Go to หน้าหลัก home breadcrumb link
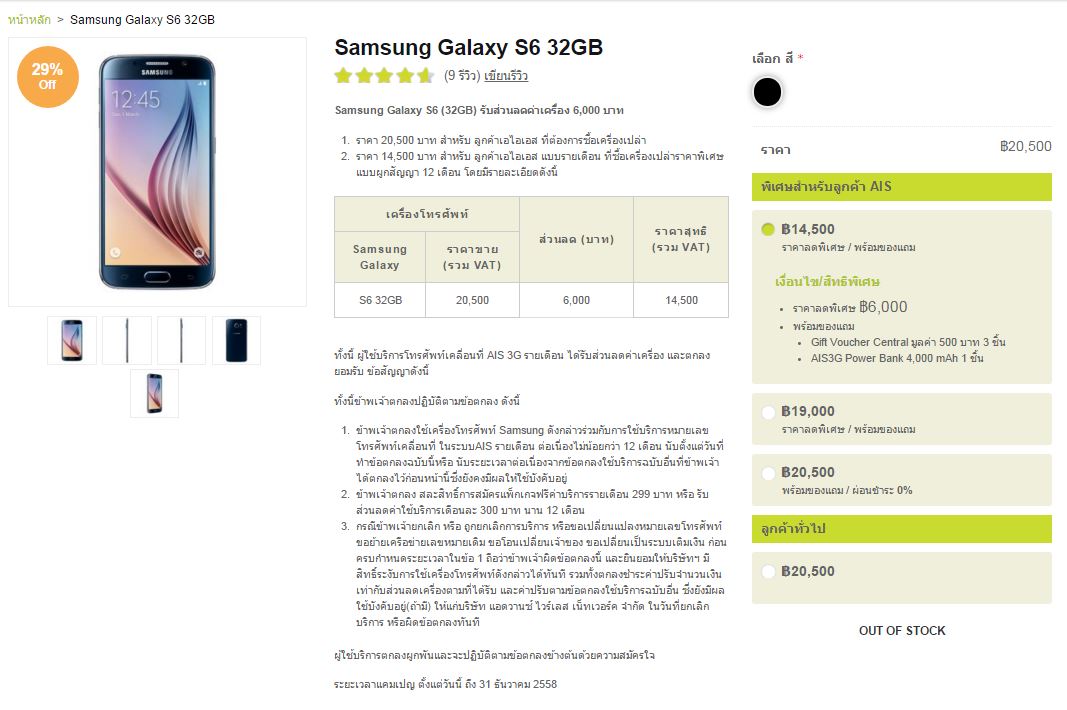1067x710 pixels. click(29, 20)
